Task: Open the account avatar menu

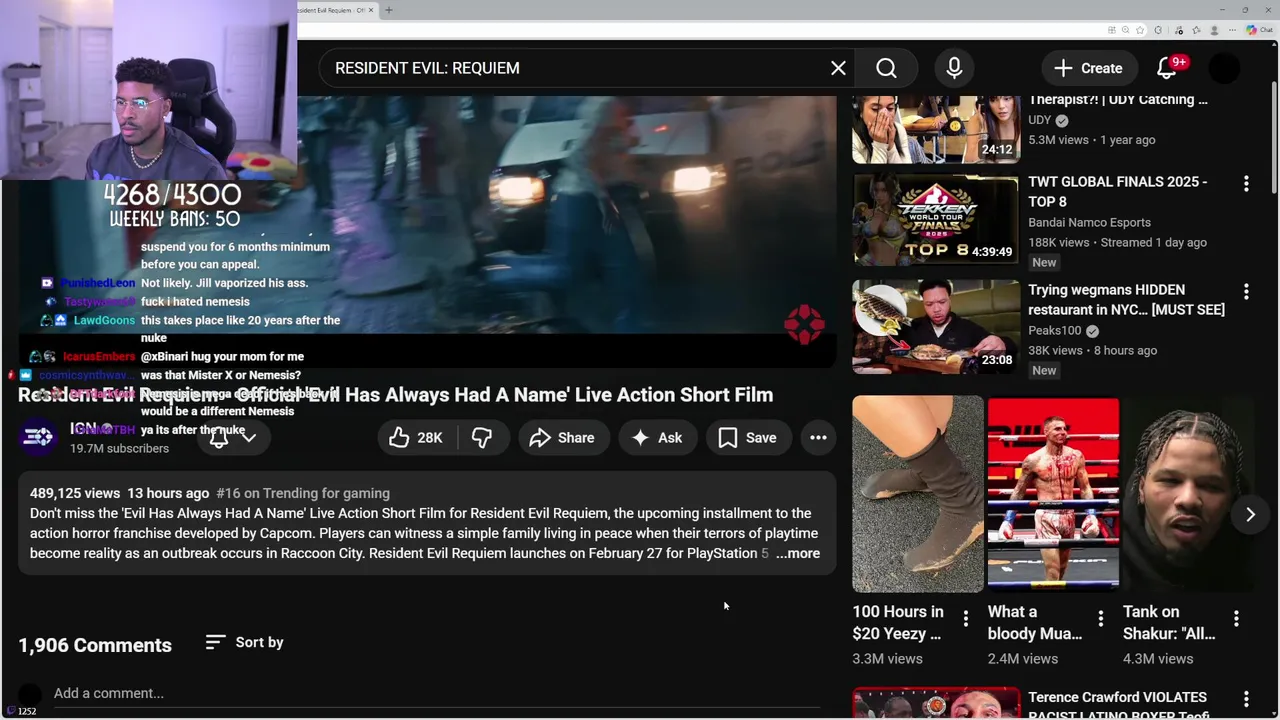Action: tap(1225, 68)
